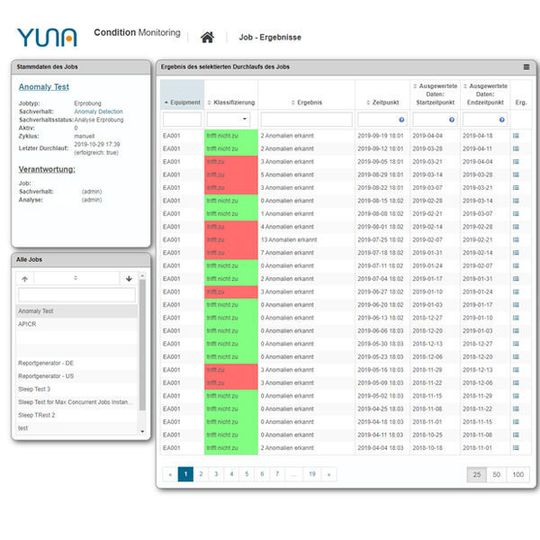
Task: Open result details for the 2019-09-12 row
Action: point(516,149)
